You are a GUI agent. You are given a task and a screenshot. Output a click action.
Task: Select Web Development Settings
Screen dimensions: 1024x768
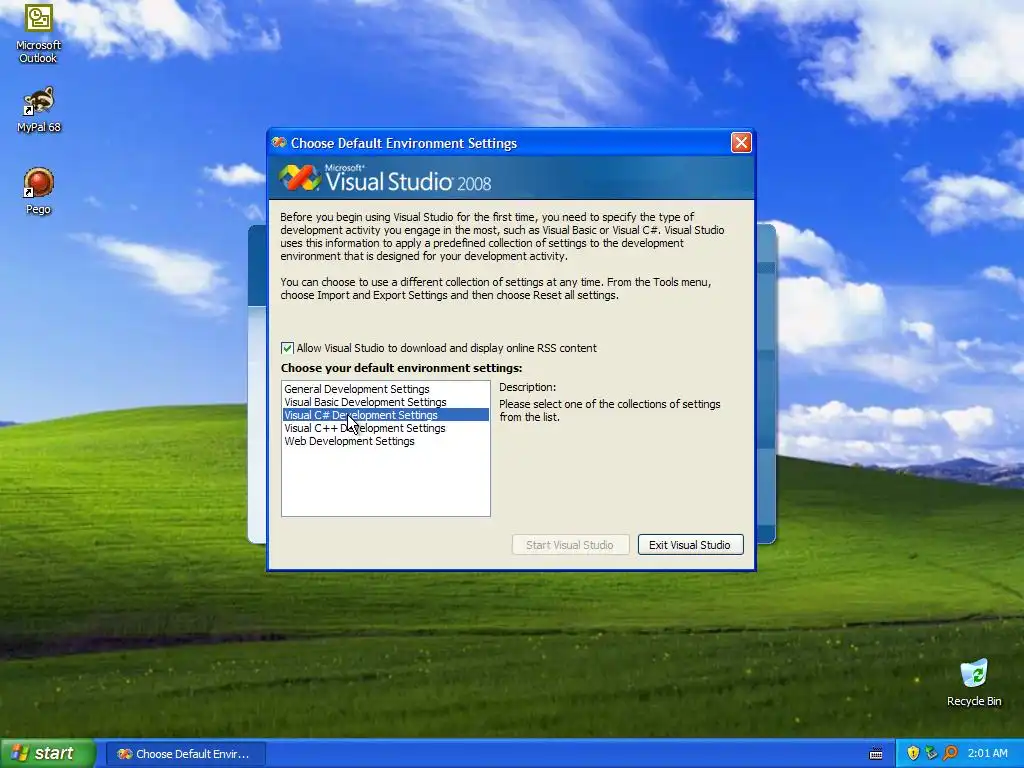(x=385, y=441)
